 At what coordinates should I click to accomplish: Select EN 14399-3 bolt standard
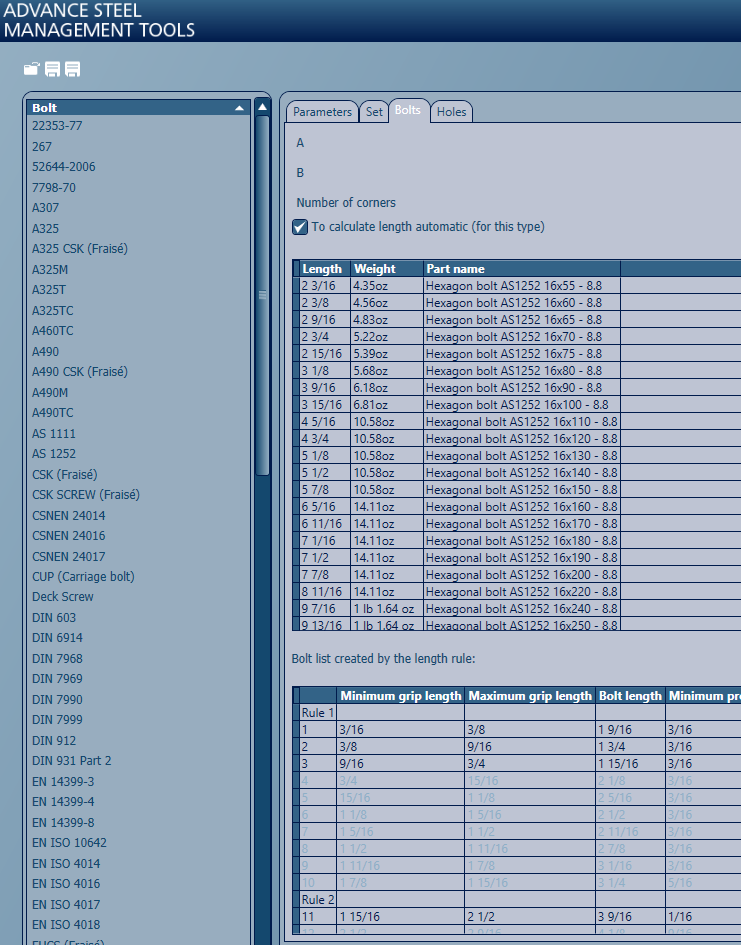coord(63,782)
